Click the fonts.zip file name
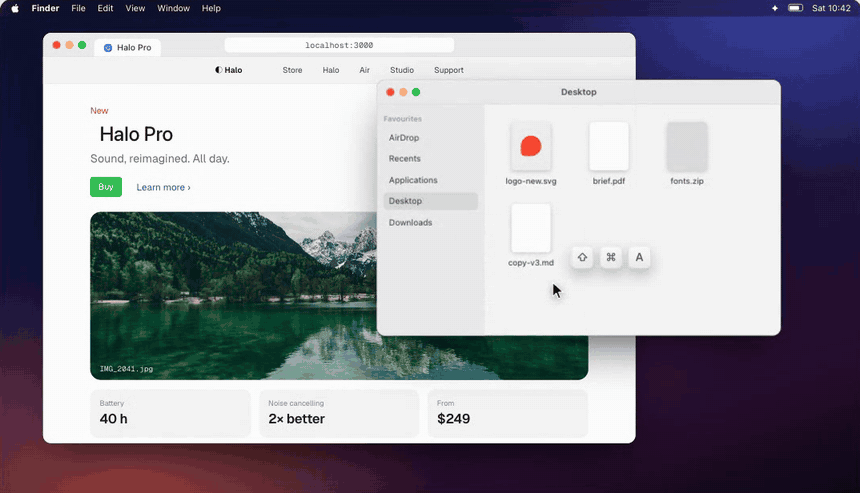 (687, 181)
